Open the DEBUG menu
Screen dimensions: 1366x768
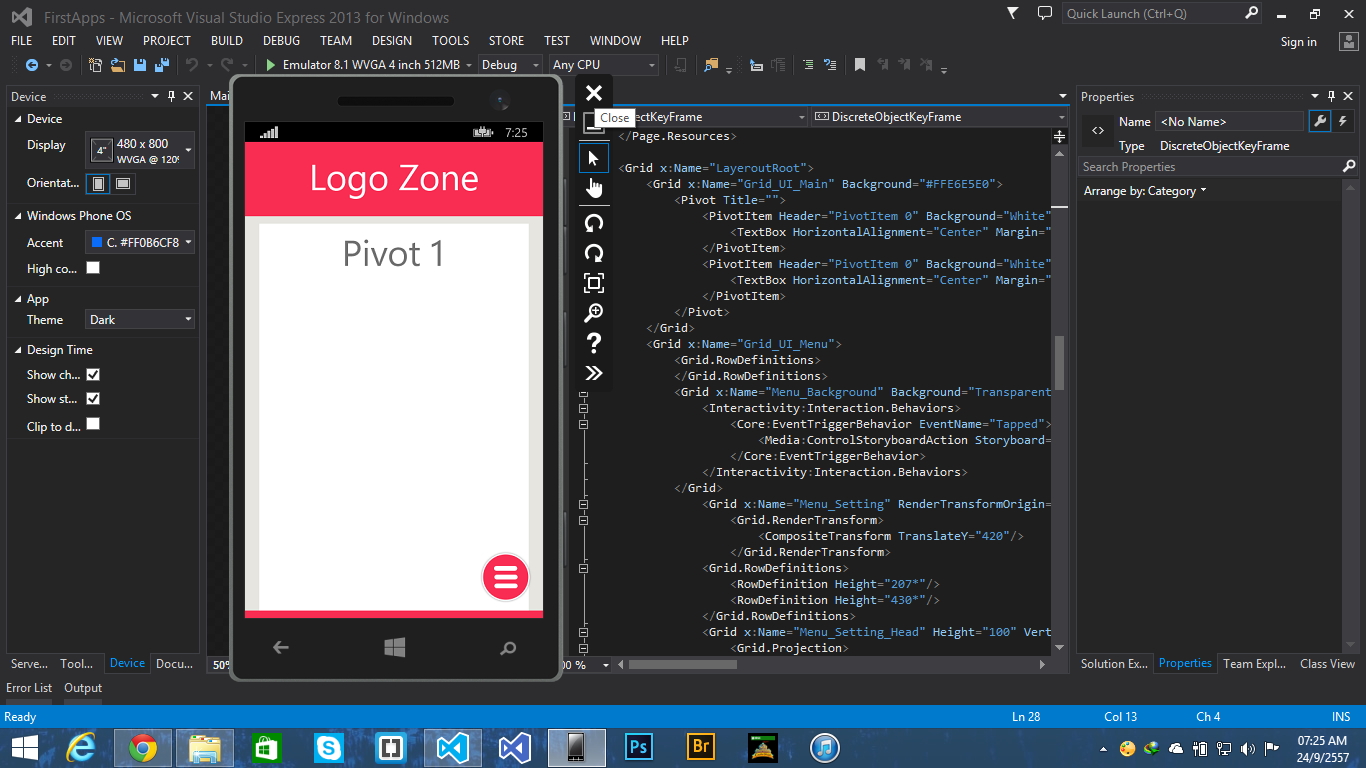[281, 41]
